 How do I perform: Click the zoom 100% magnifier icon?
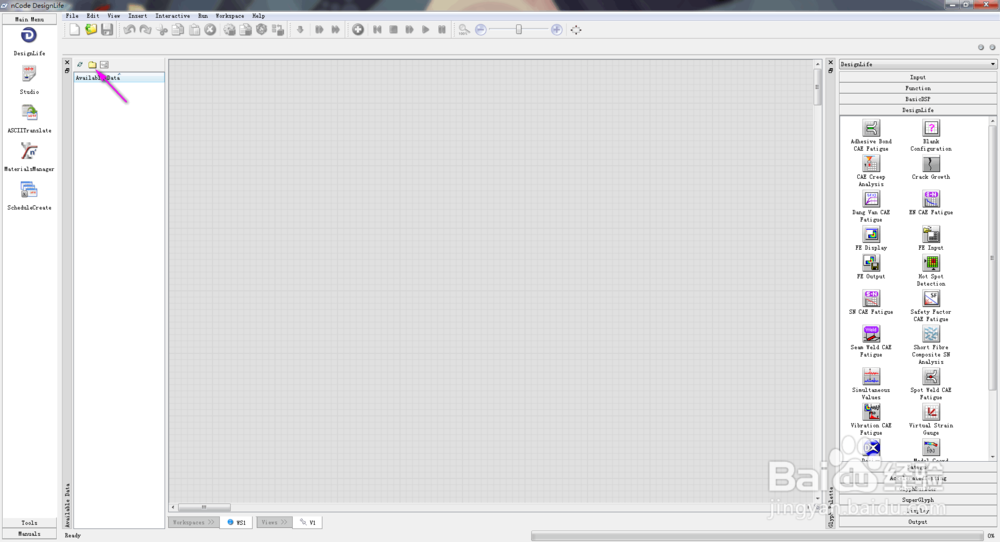[x=464, y=29]
